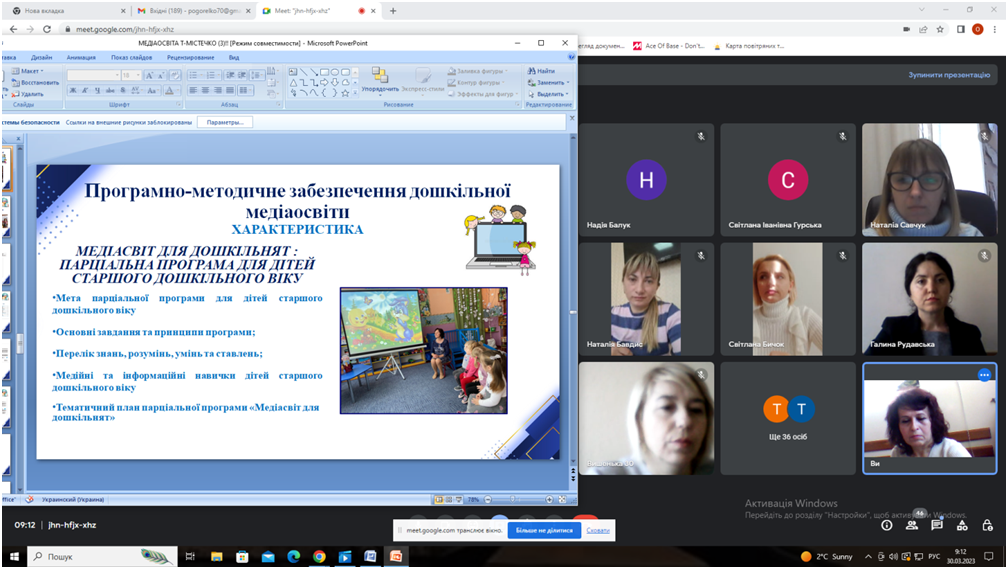Open the Рецензирование ribbon tab
Image resolution: width=1008 pixels, height=569 pixels.
pos(190,57)
